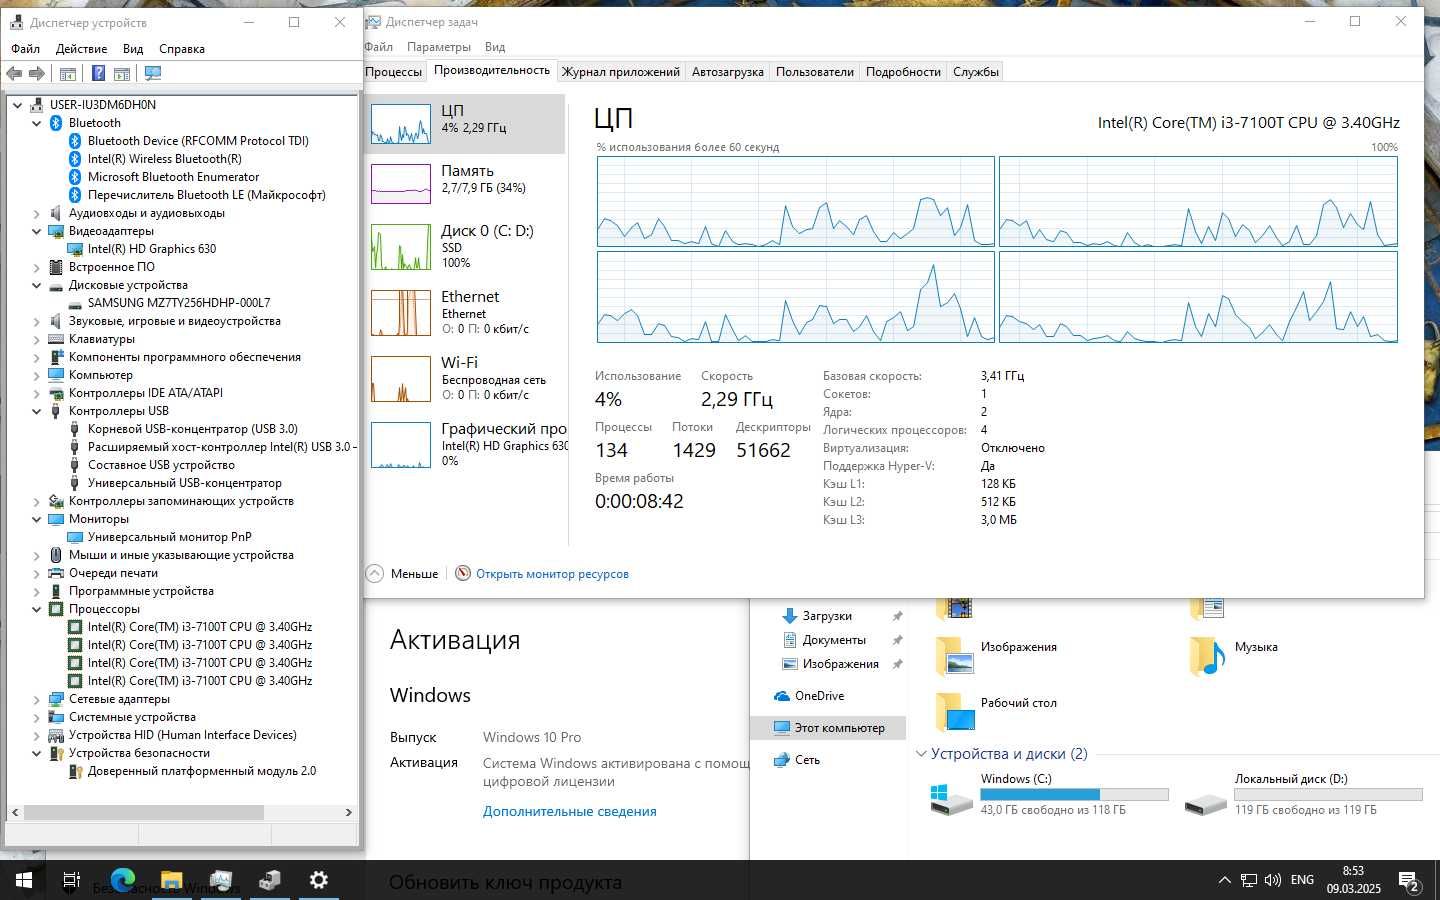This screenshot has height=900, width=1440.
Task: Click the Forward arrow in Device Manager toolbar
Action: coord(37,73)
